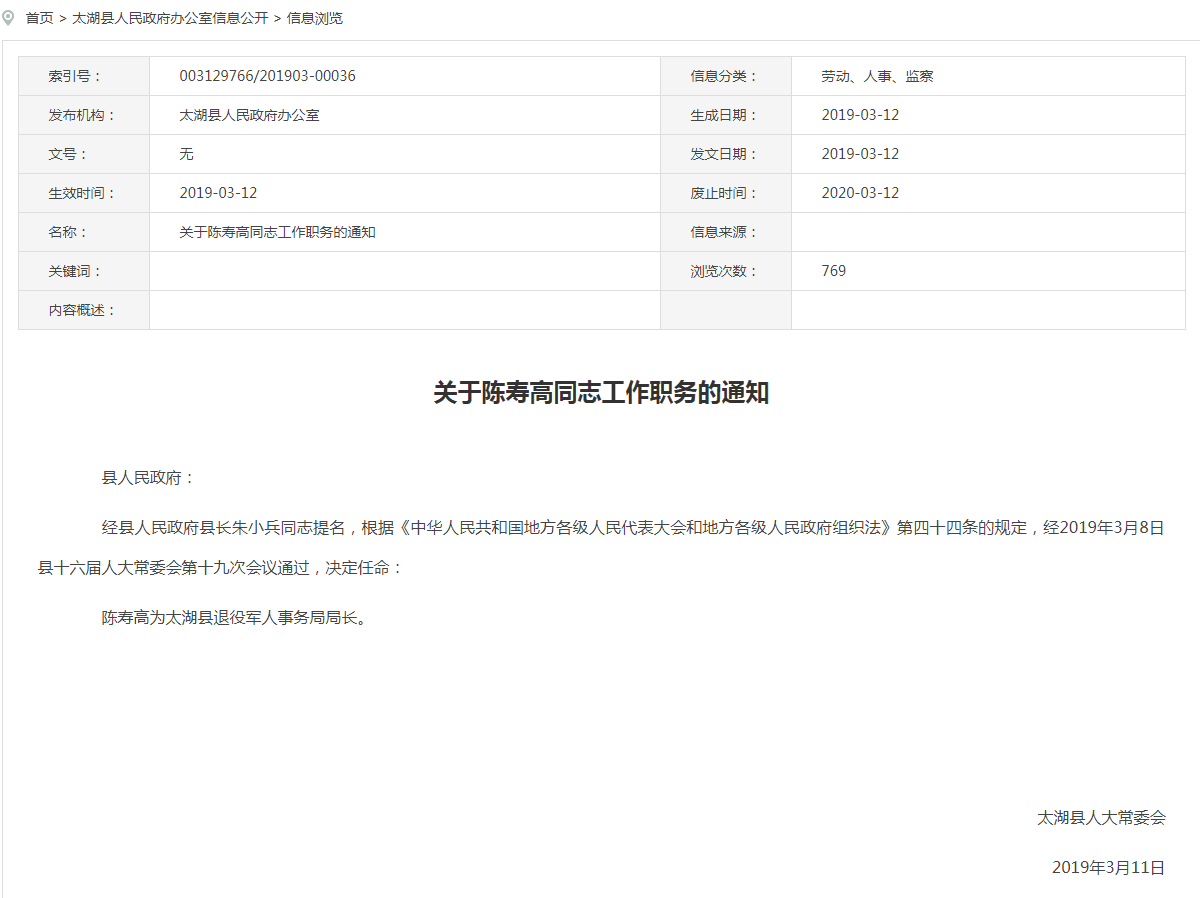Select table title 关于陈寿高同志工作职务的通知
Screen dimensions: 1200x898
(277, 232)
